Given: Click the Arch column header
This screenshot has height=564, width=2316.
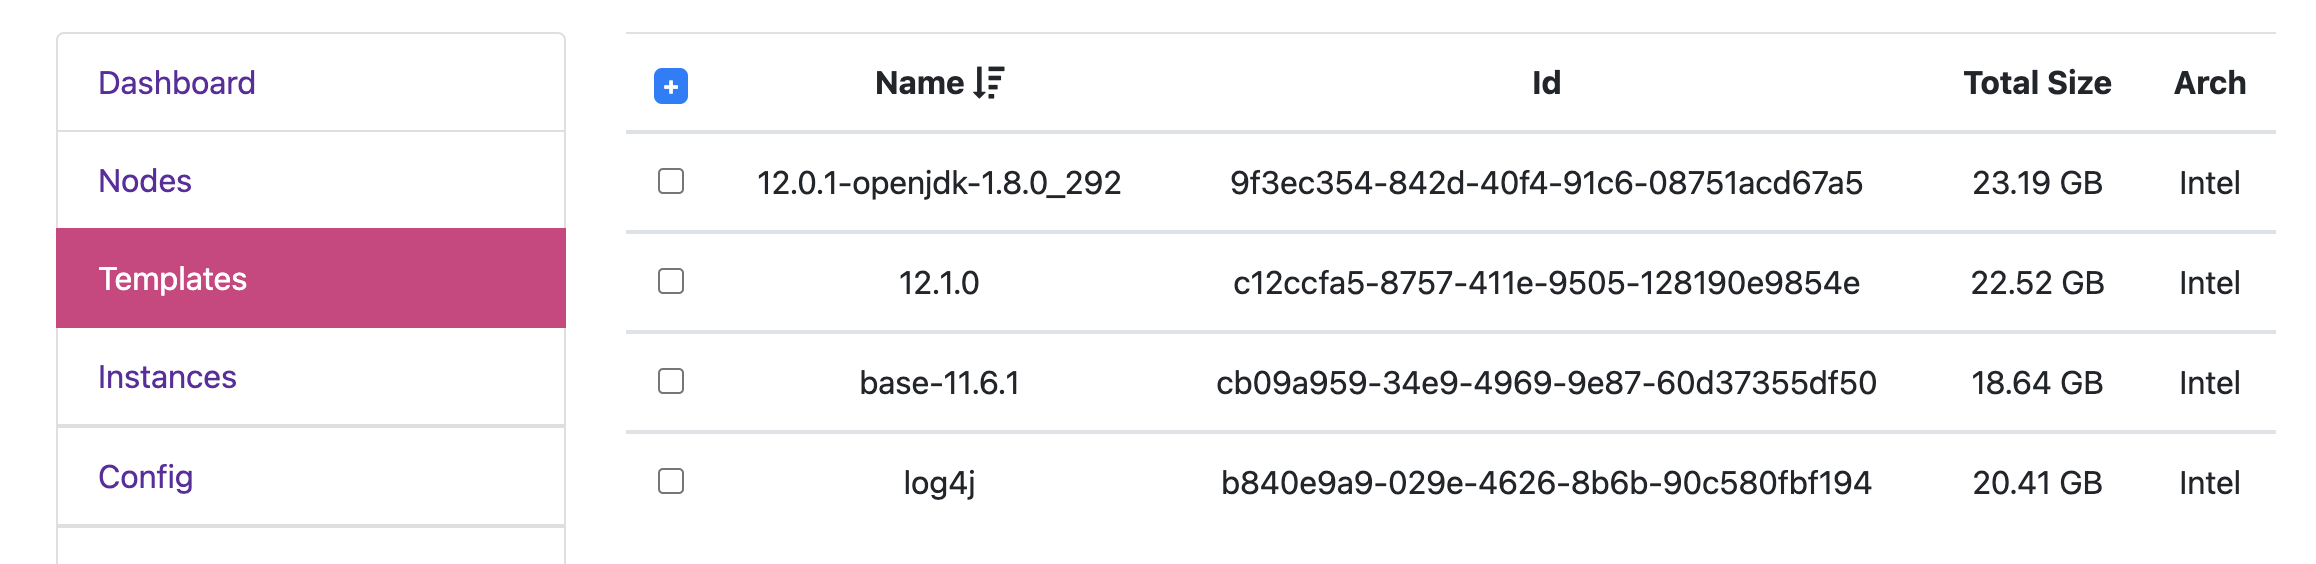Looking at the screenshot, I should (x=2209, y=83).
